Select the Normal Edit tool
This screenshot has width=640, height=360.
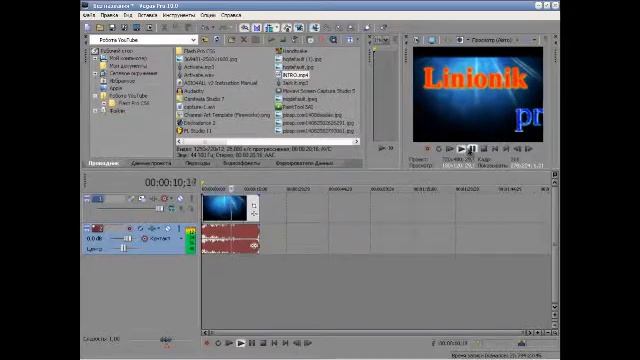pyautogui.click(x=314, y=28)
